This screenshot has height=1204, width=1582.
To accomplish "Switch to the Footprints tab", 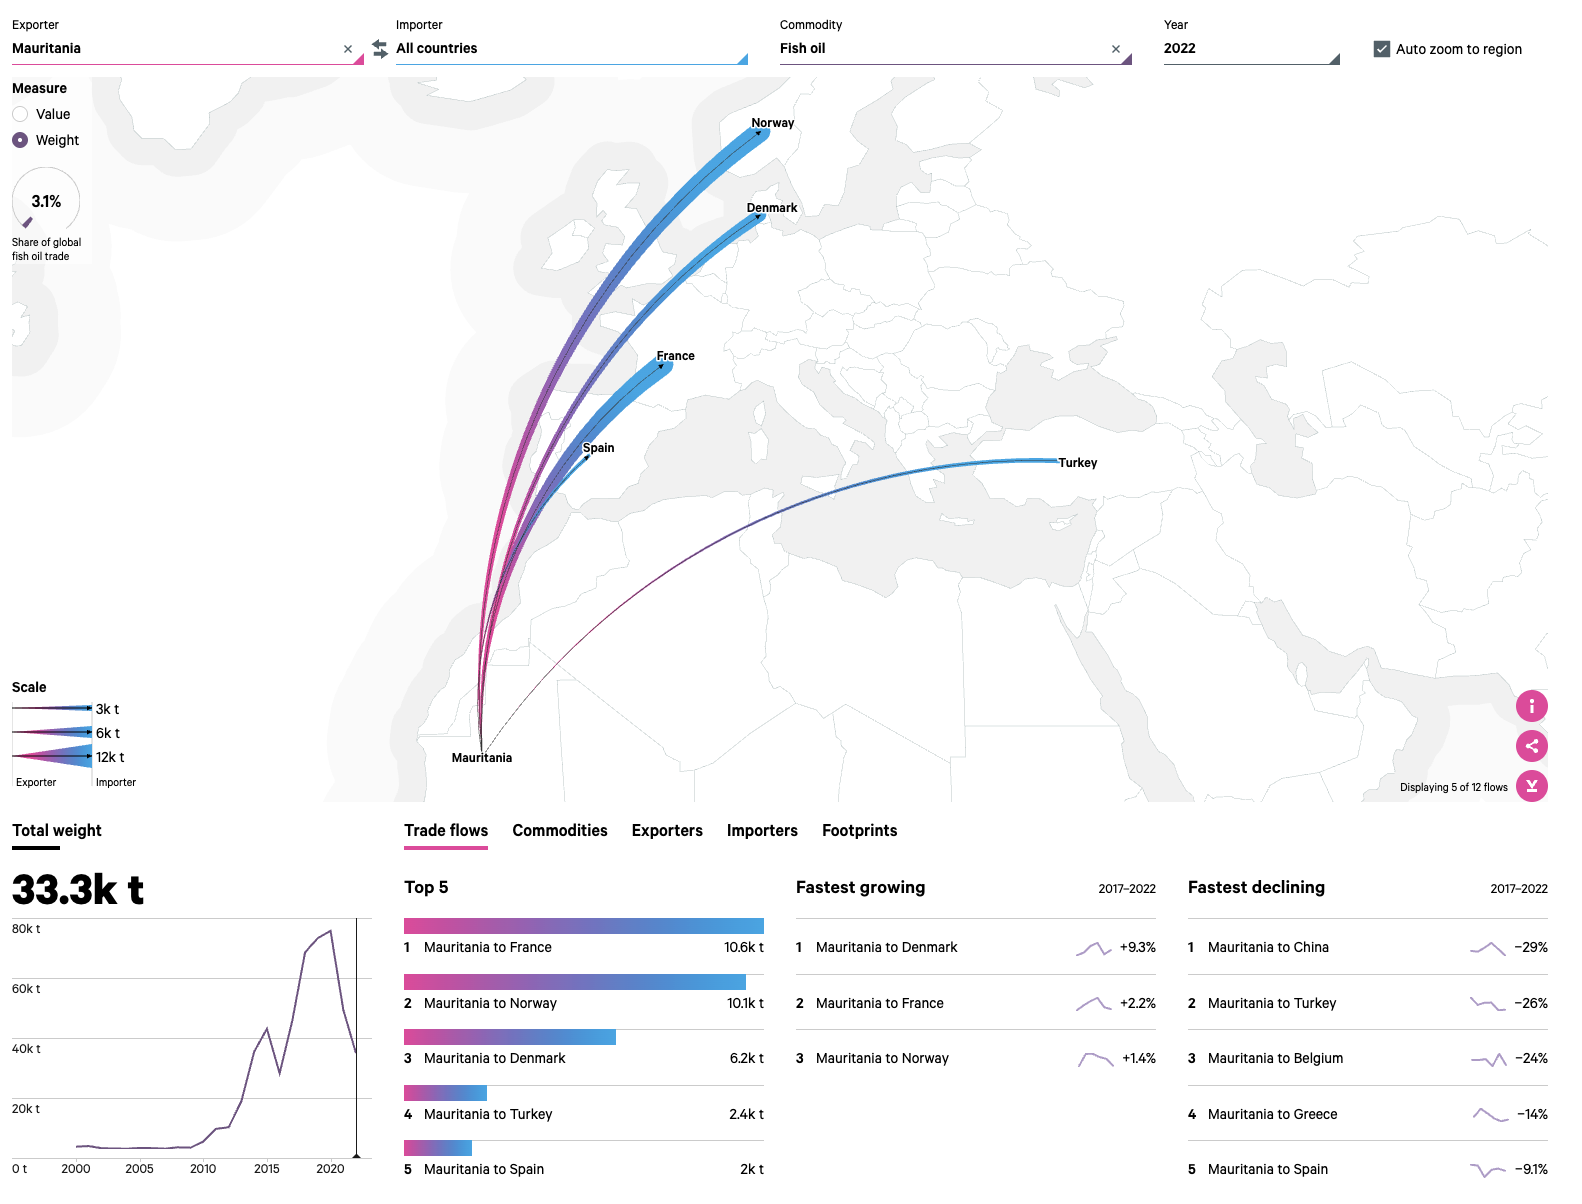I will click(859, 831).
